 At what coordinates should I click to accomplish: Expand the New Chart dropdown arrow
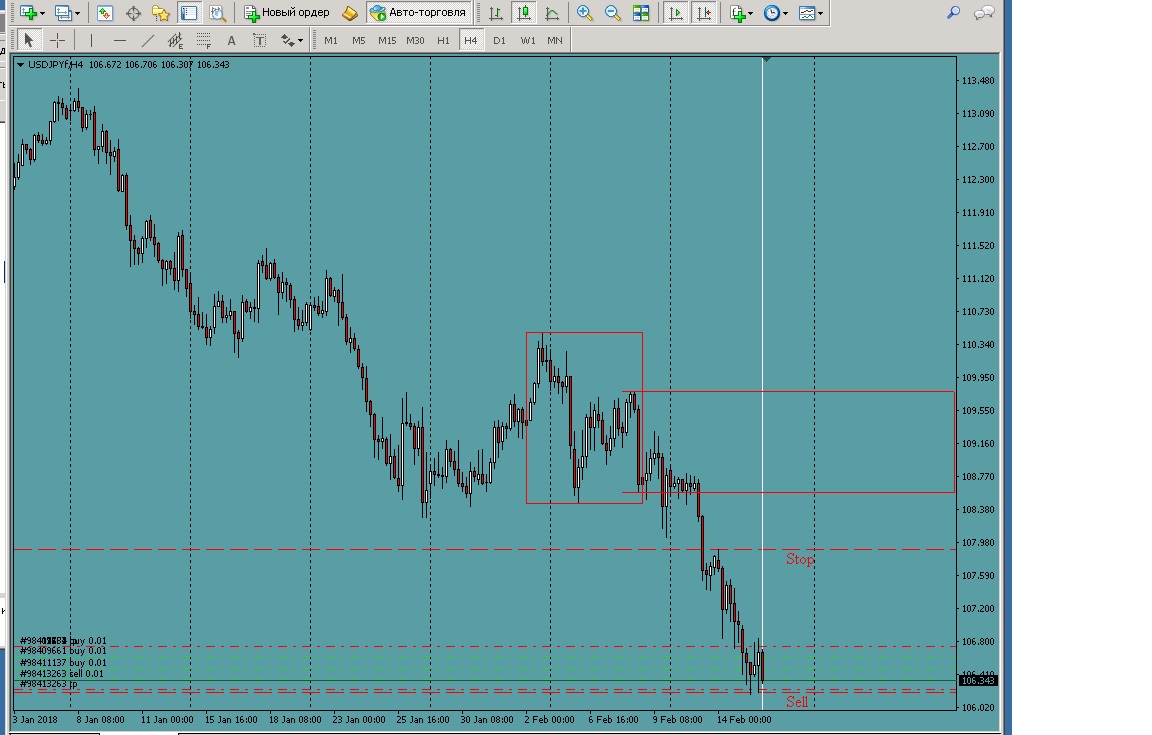pos(42,13)
